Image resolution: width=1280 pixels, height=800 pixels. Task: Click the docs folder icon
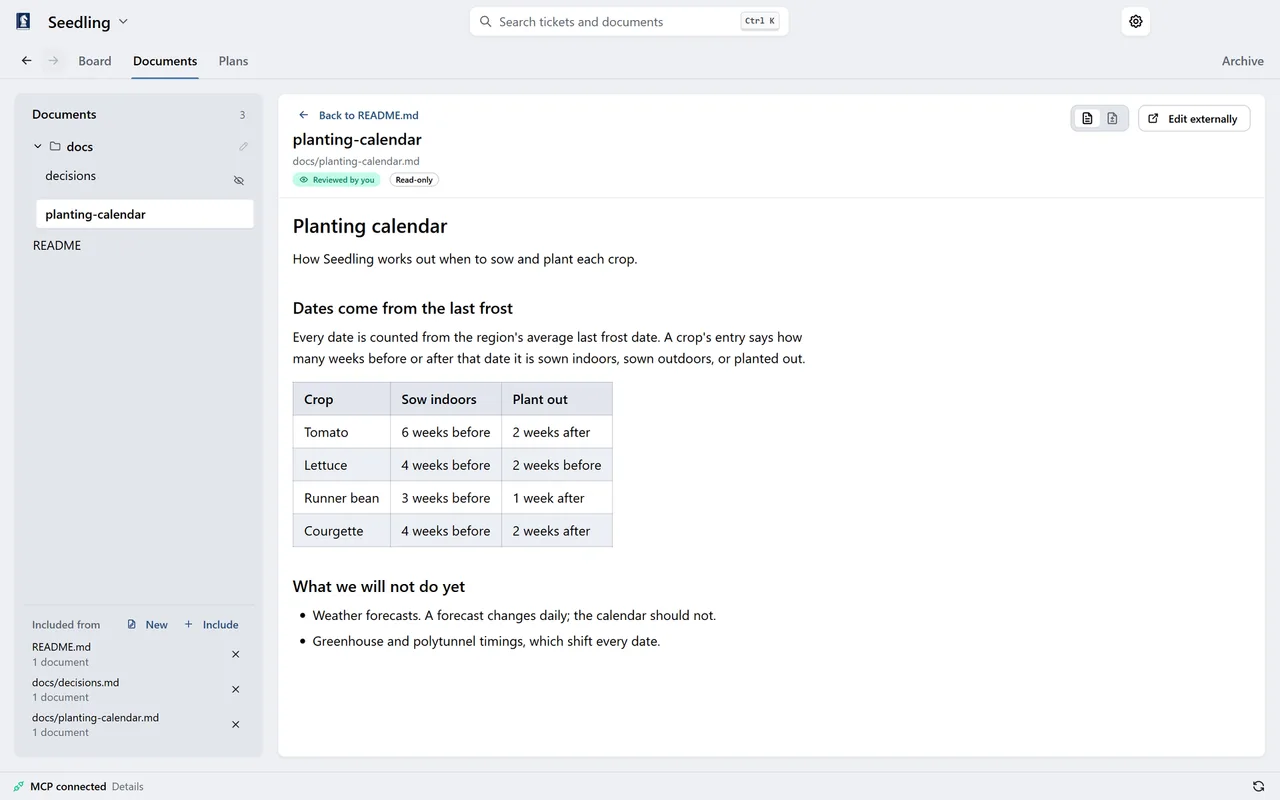click(x=55, y=146)
